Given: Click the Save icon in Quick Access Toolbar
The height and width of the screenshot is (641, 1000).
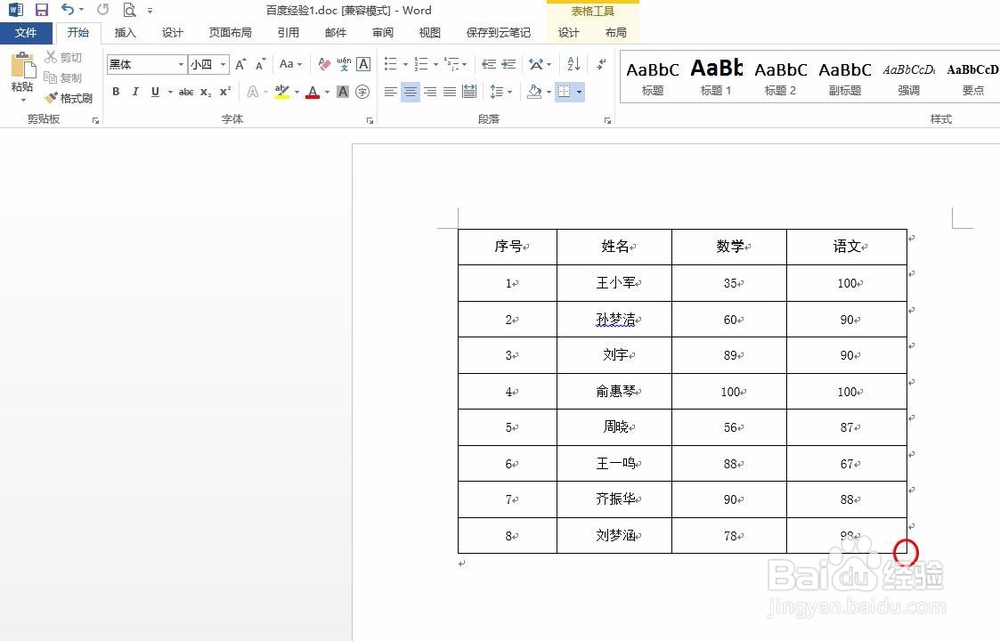Looking at the screenshot, I should pos(40,9).
